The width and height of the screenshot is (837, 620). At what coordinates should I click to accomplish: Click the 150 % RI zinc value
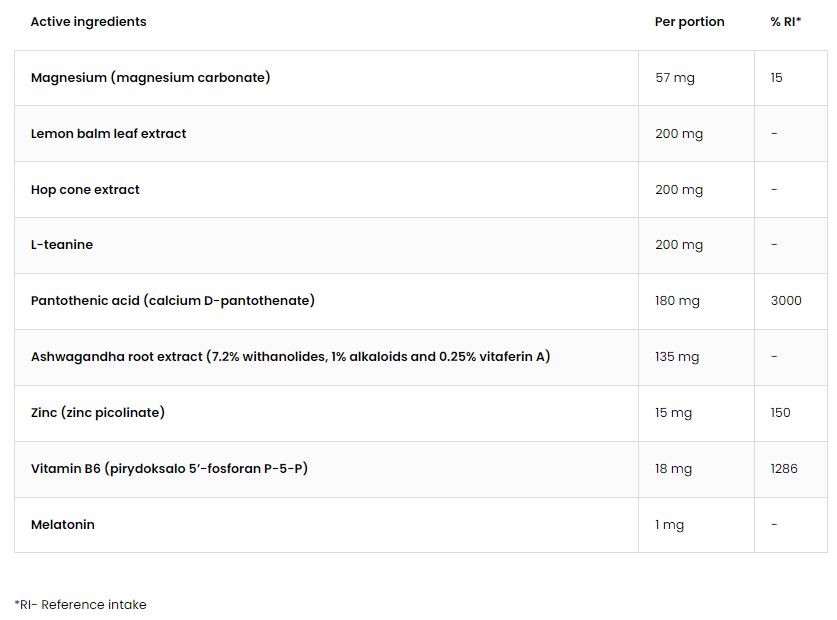(x=780, y=412)
